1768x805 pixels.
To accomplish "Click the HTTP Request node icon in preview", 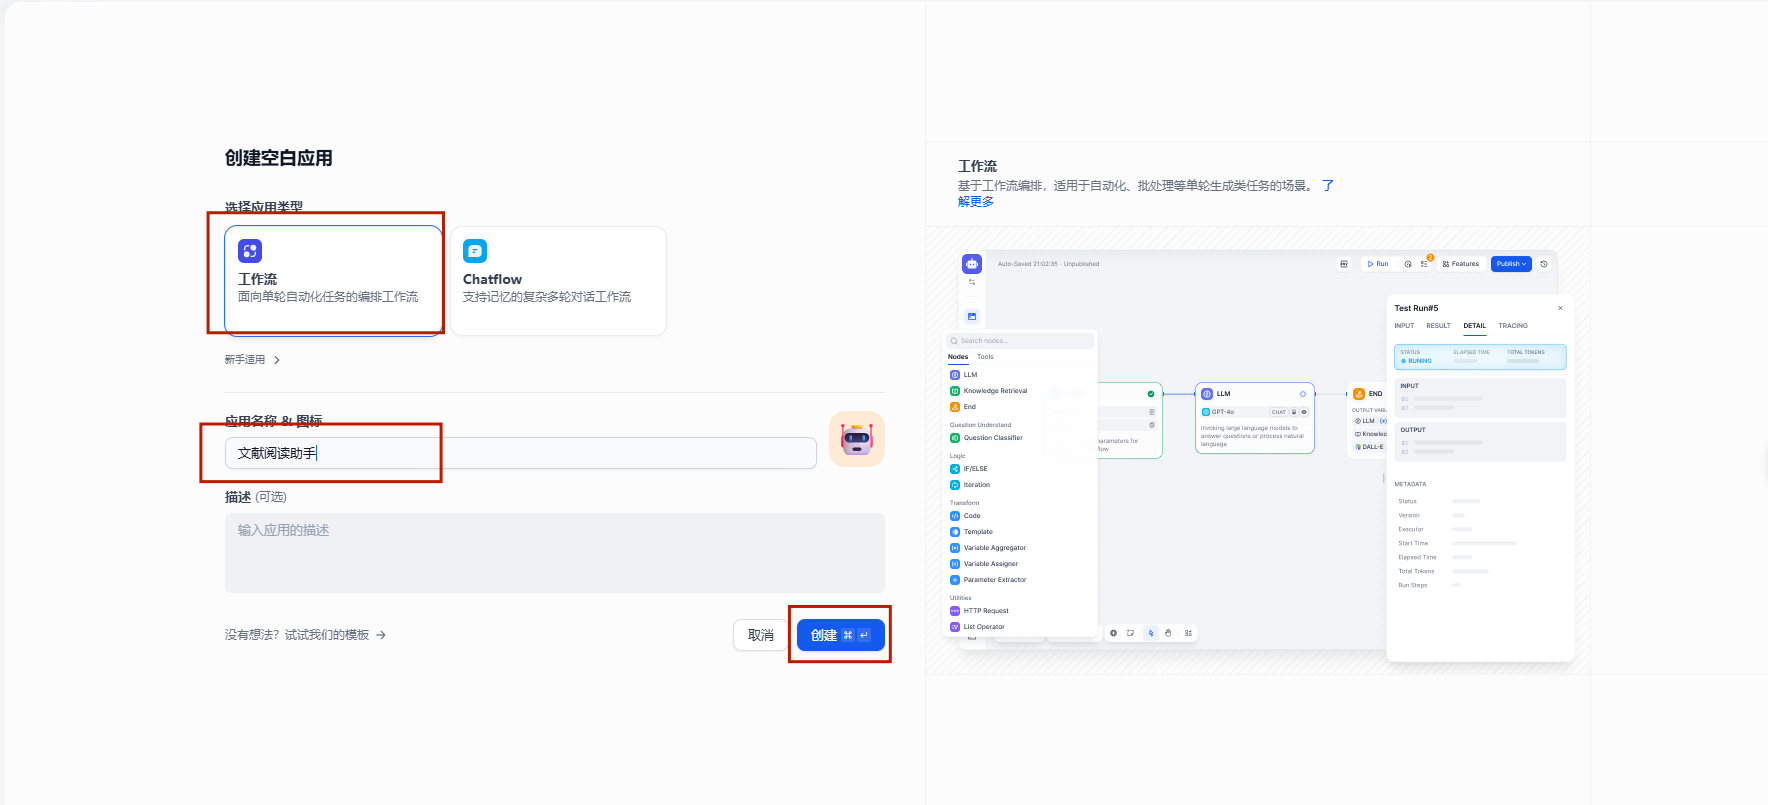I will 955,611.
